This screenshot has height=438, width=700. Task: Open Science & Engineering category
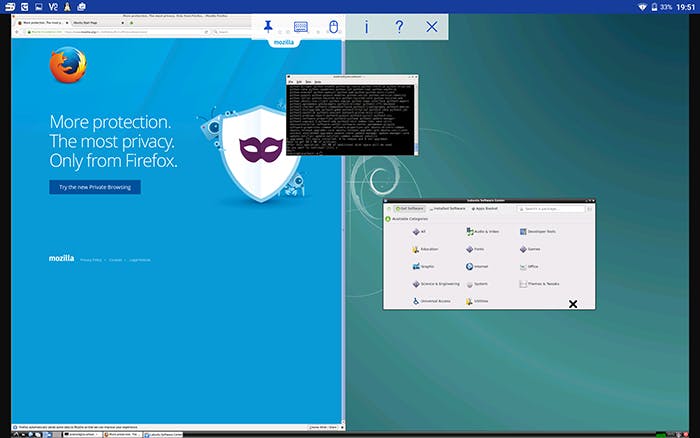tap(436, 284)
